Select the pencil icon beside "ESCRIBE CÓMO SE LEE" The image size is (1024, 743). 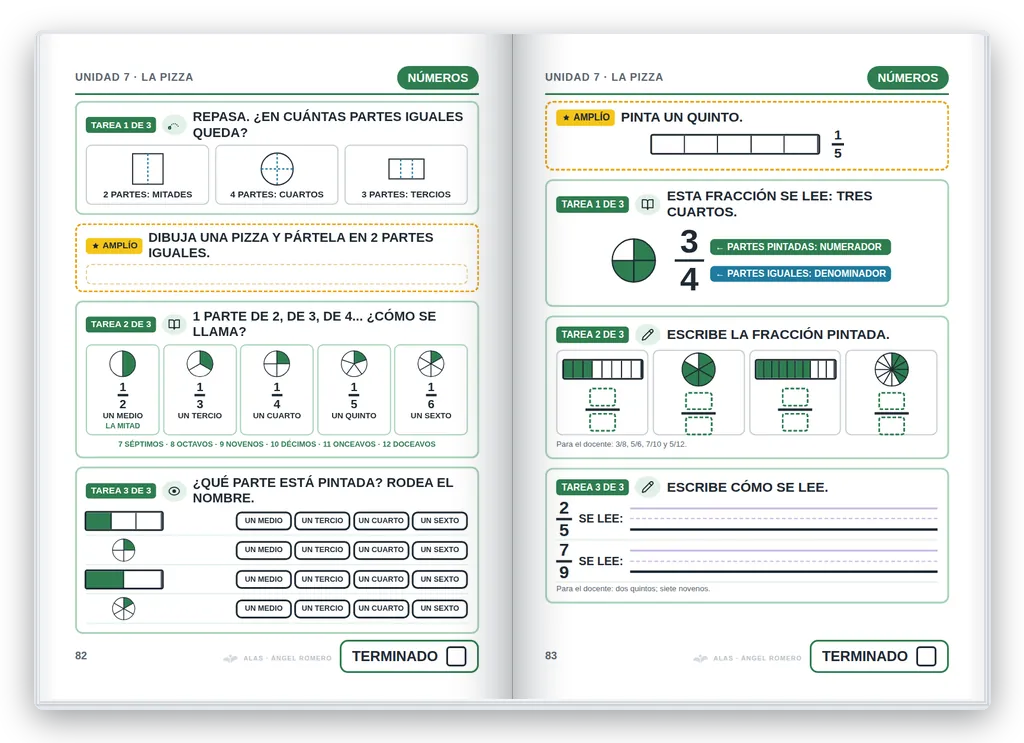(x=647, y=487)
